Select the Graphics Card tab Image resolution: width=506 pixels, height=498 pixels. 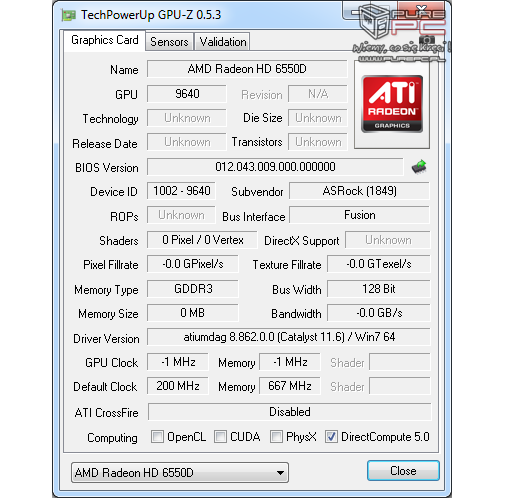tap(105, 40)
